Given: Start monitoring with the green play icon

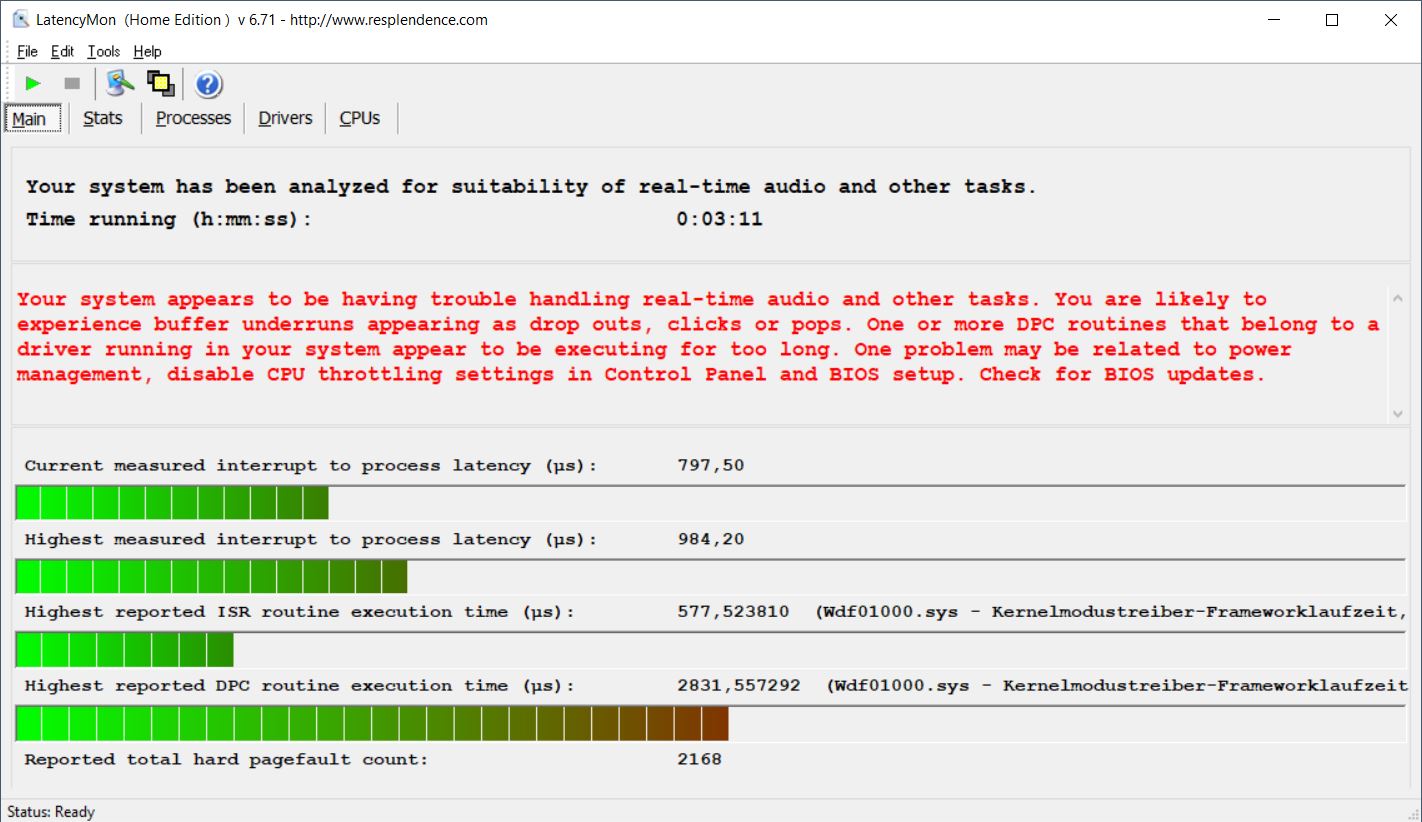Looking at the screenshot, I should coord(33,84).
